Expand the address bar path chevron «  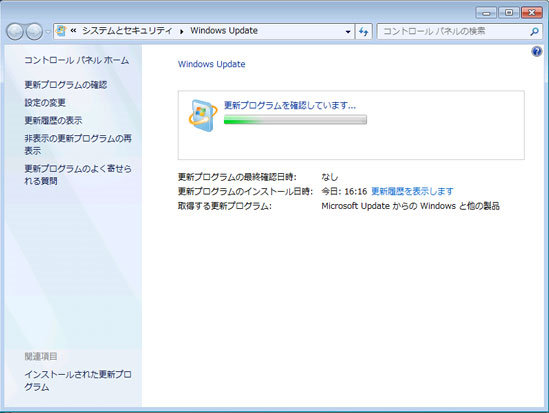click(x=73, y=31)
